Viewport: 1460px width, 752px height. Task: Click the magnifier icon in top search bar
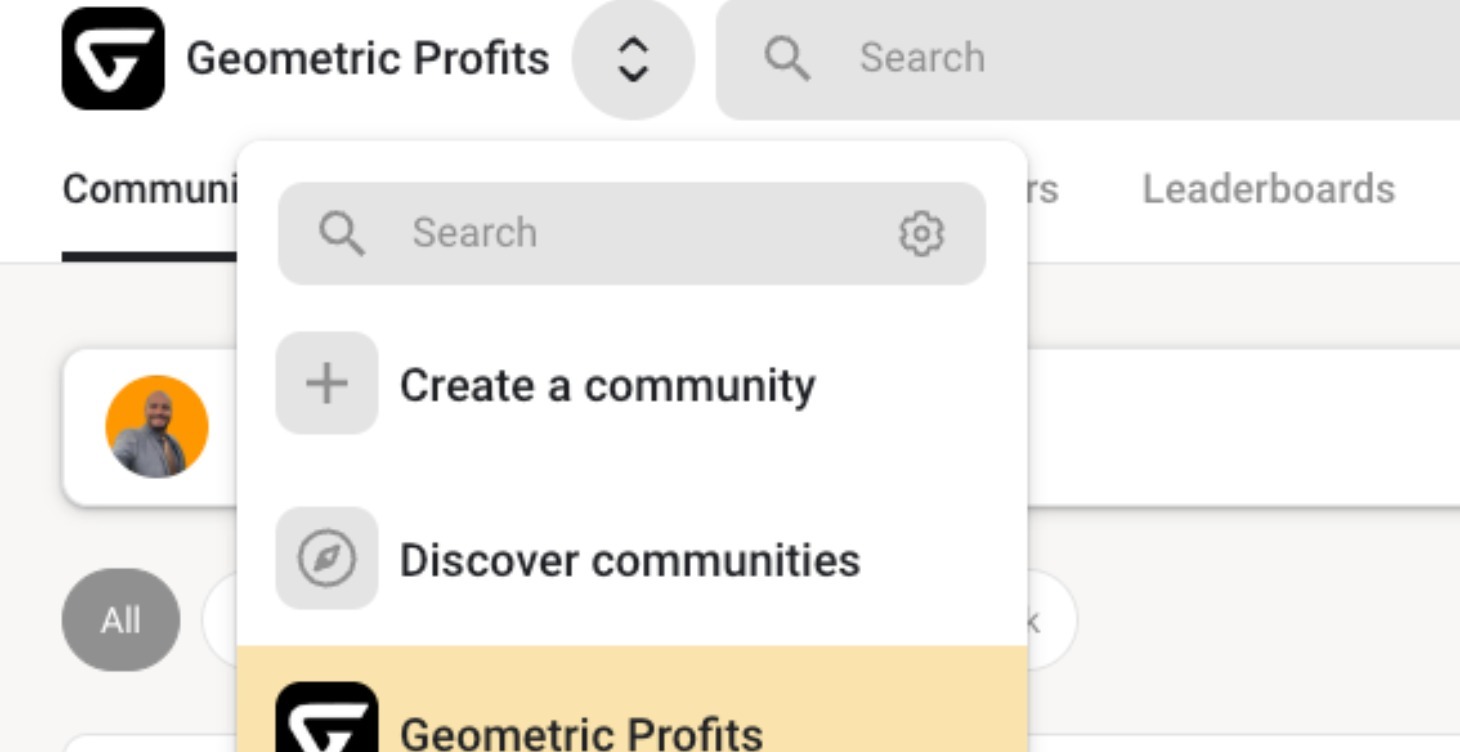click(787, 58)
